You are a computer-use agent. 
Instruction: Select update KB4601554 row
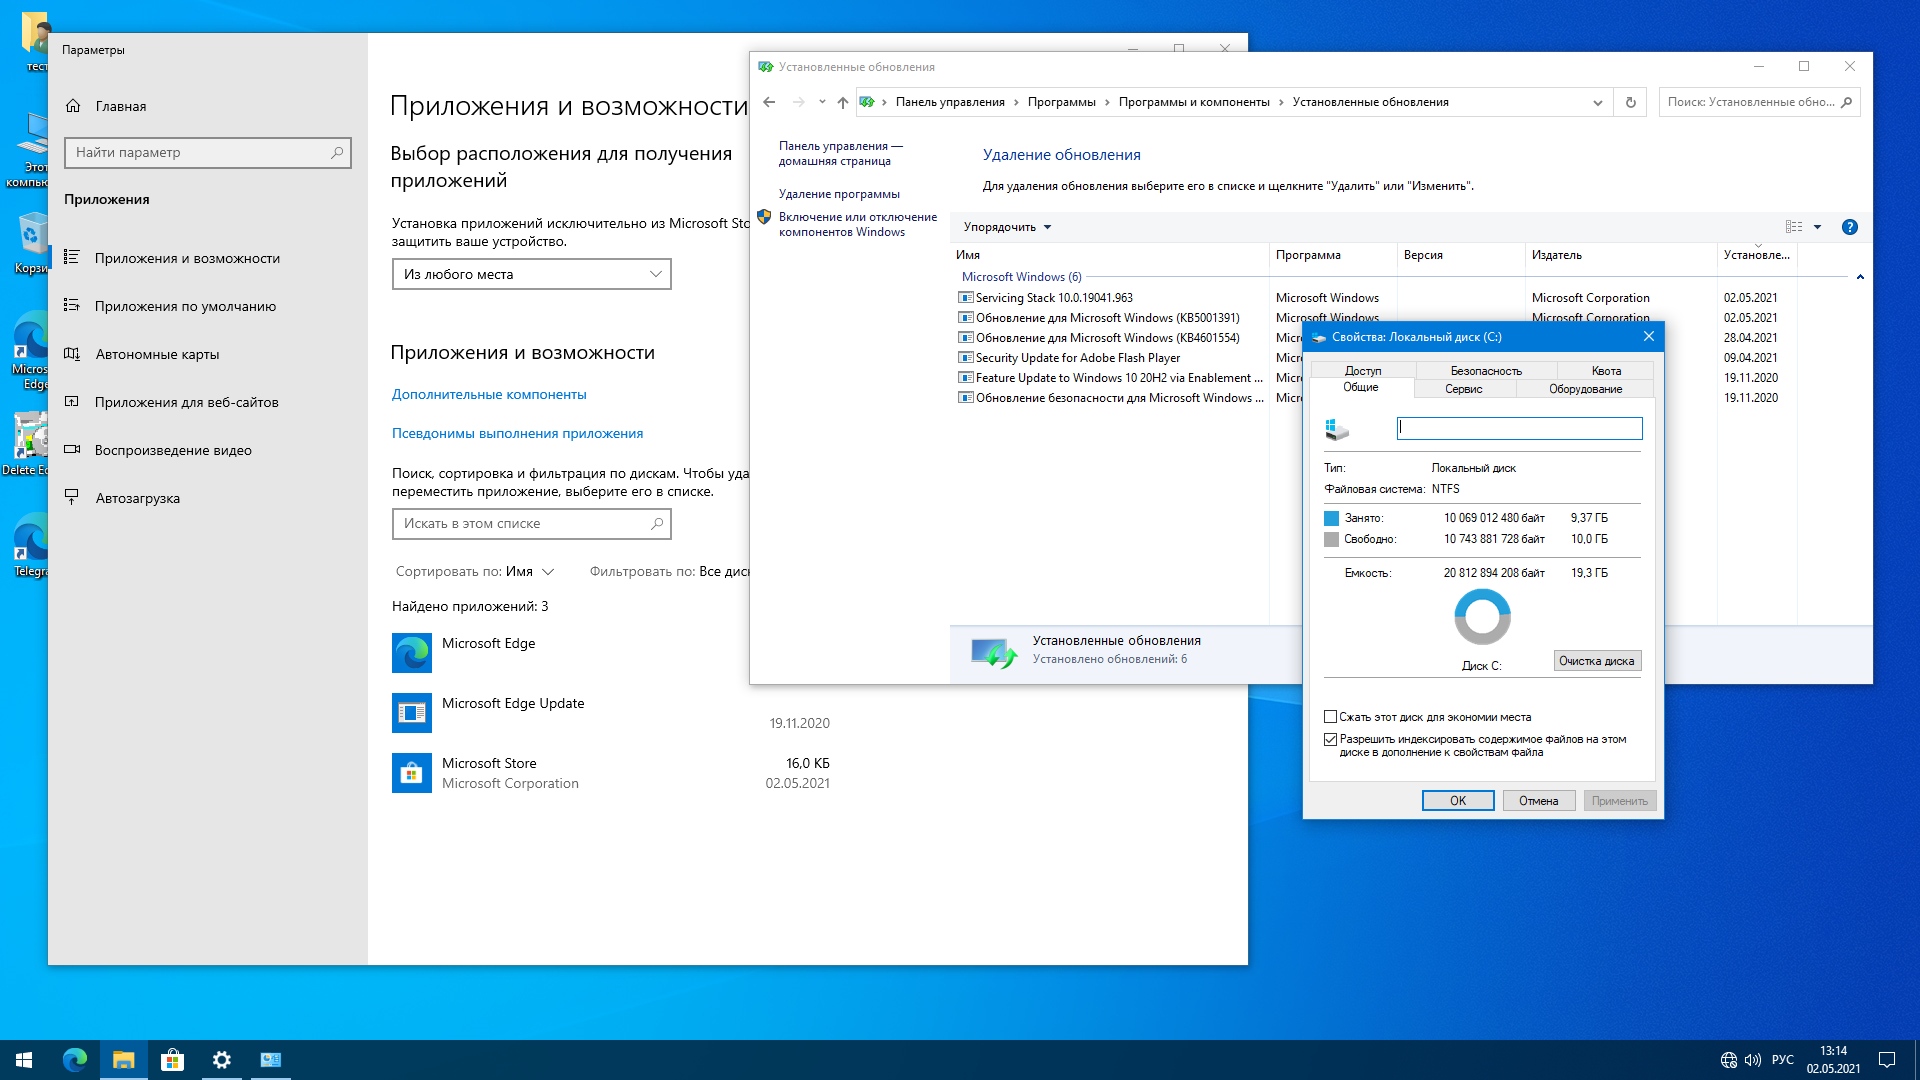tap(1107, 338)
